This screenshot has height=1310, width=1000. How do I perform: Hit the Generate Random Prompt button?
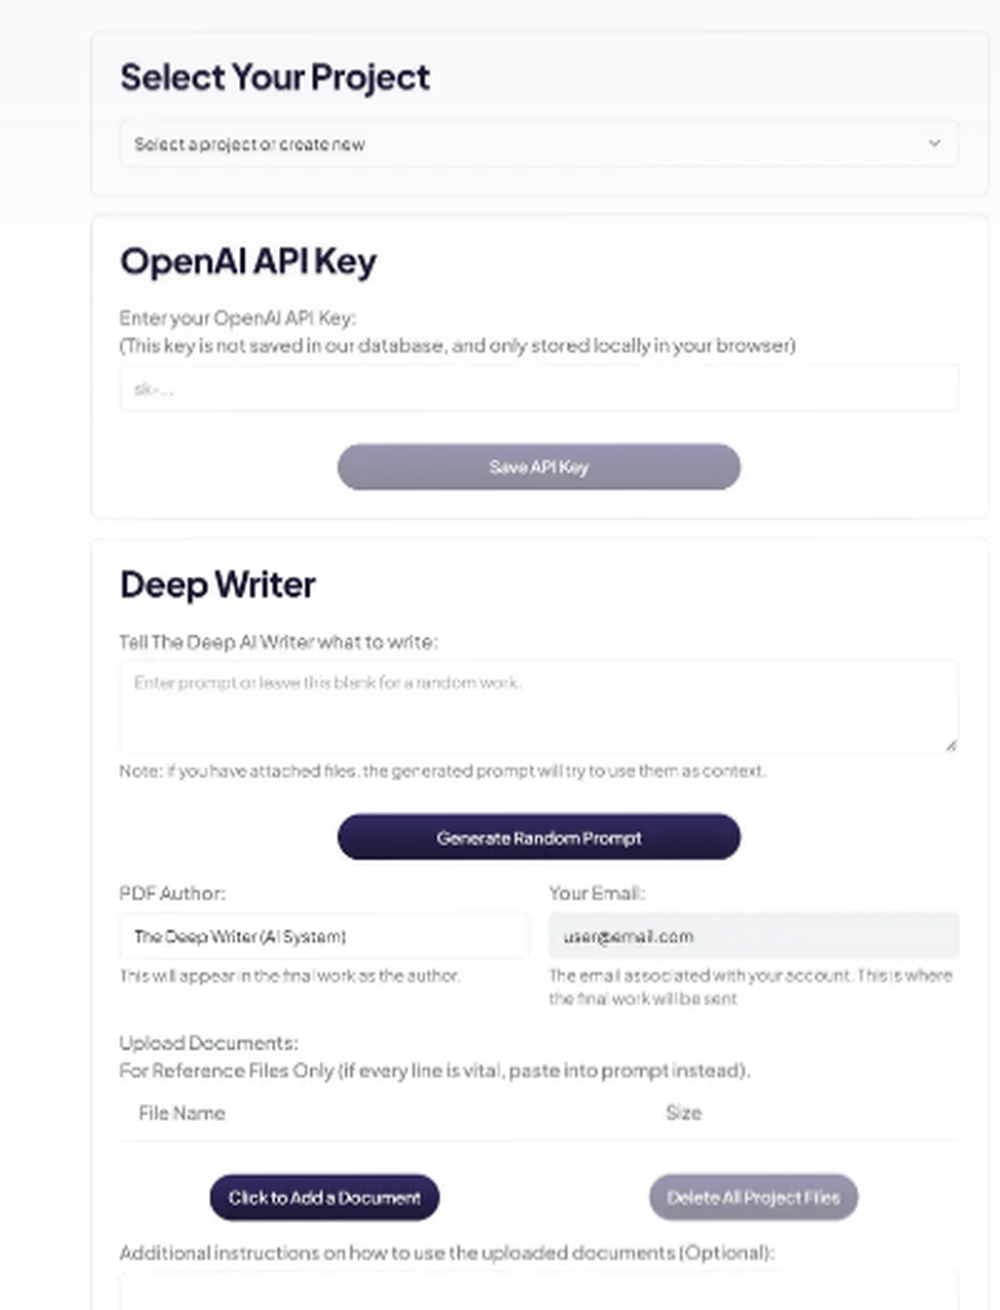pos(539,837)
